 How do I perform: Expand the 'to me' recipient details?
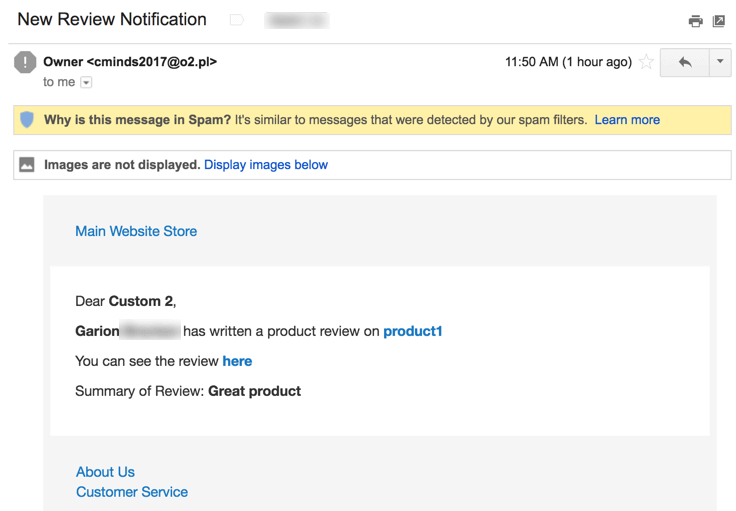86,82
